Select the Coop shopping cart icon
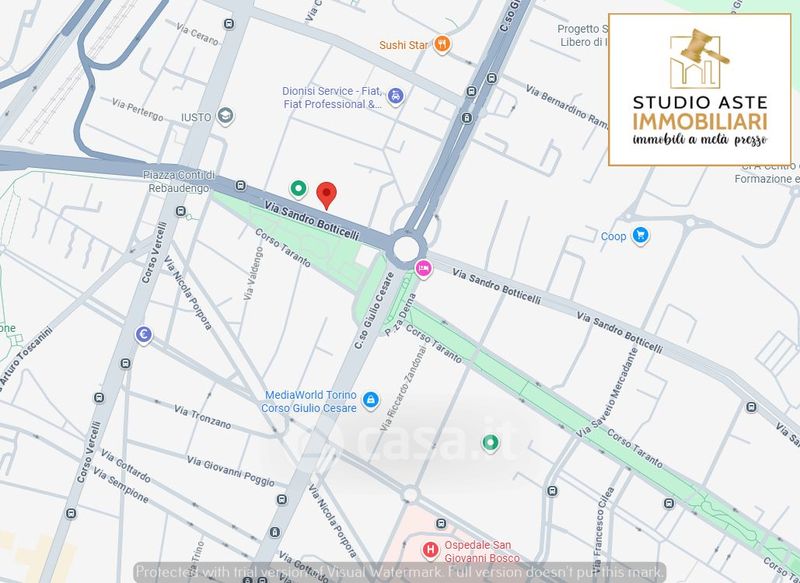This screenshot has width=800, height=583. tap(641, 236)
